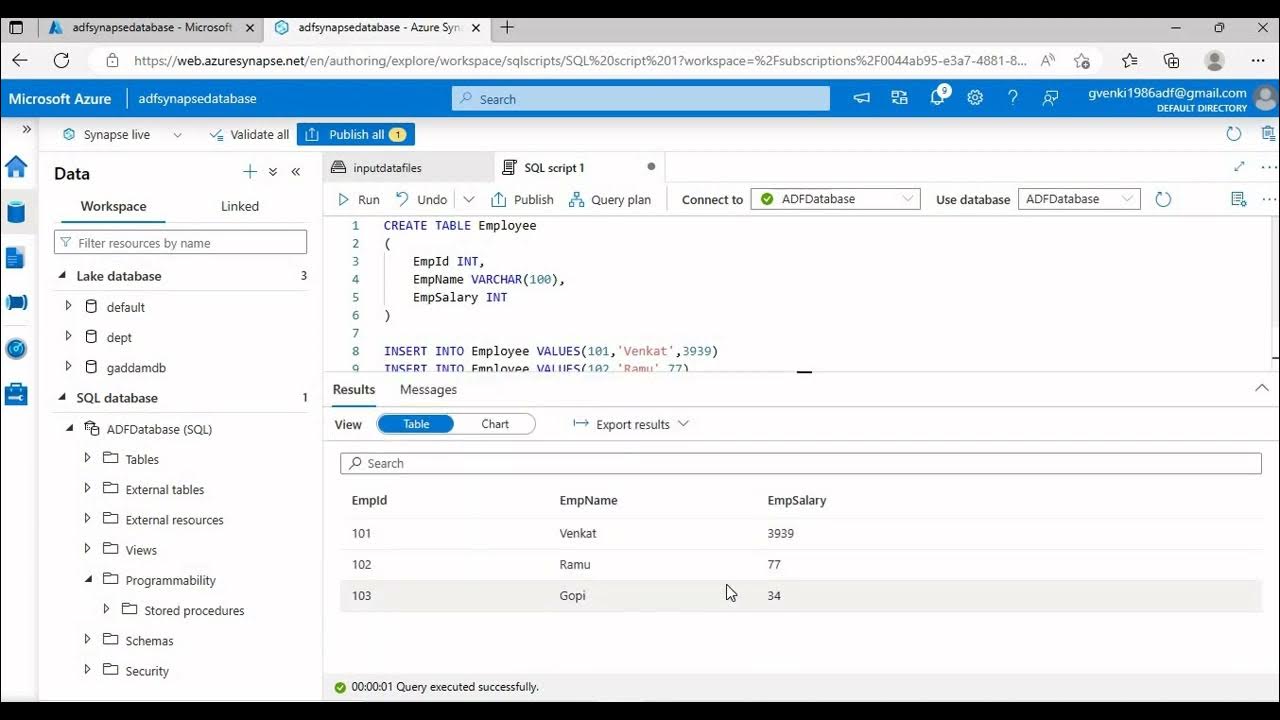Viewport: 1280px width, 720px height.
Task: Open the help question mark icon
Action: click(1013, 98)
